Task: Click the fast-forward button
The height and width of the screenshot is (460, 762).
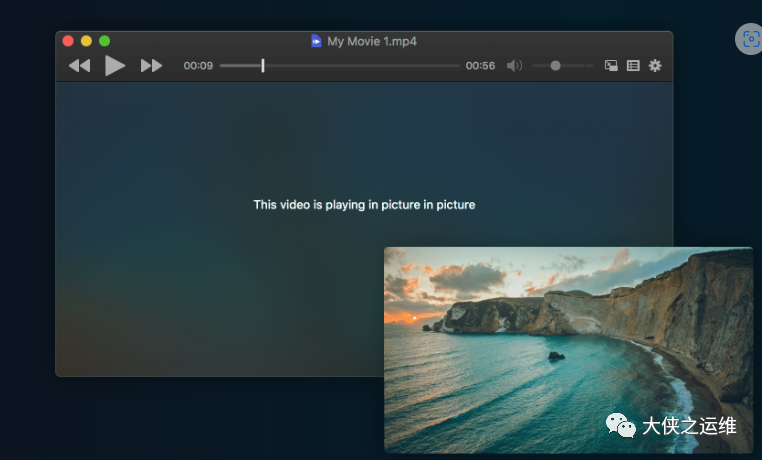Action: point(151,66)
